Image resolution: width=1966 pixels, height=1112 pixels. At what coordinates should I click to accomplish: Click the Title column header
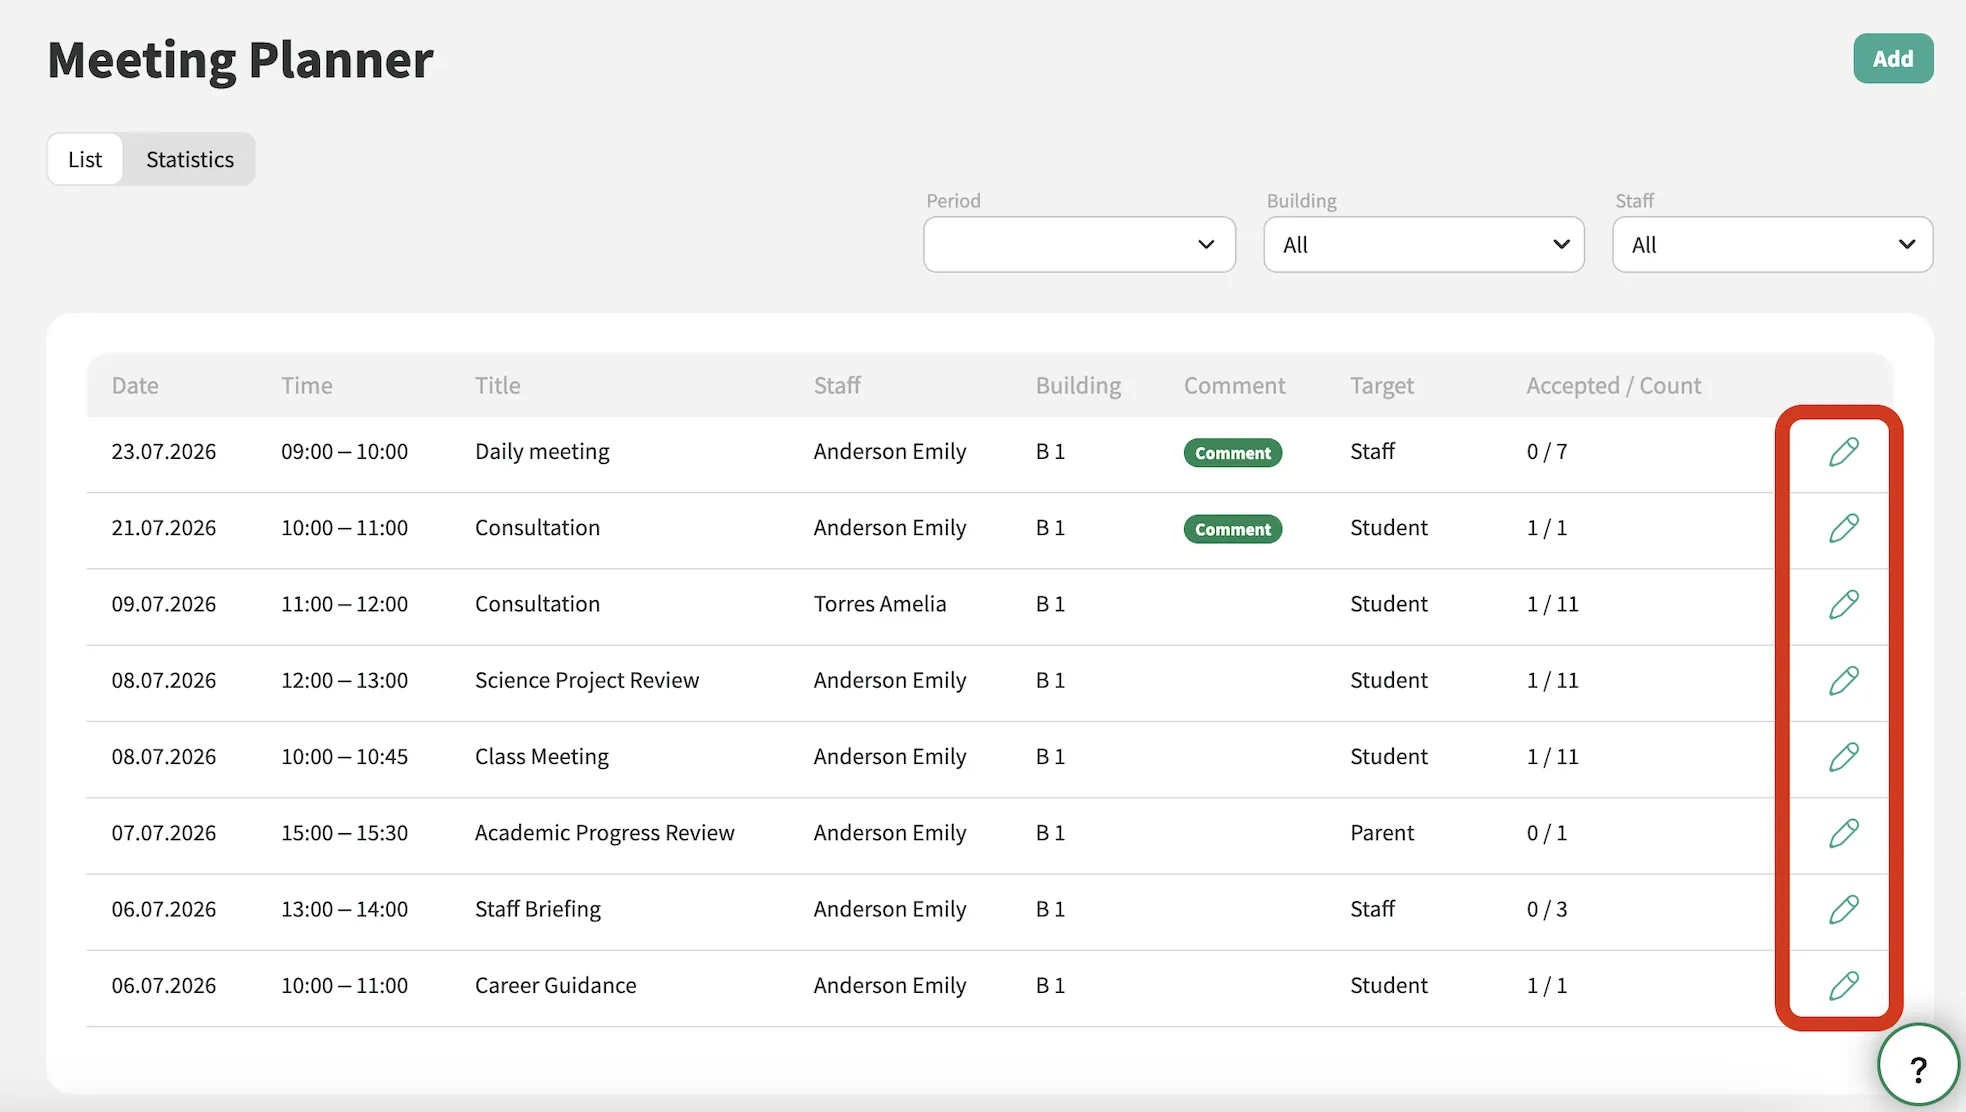497,385
